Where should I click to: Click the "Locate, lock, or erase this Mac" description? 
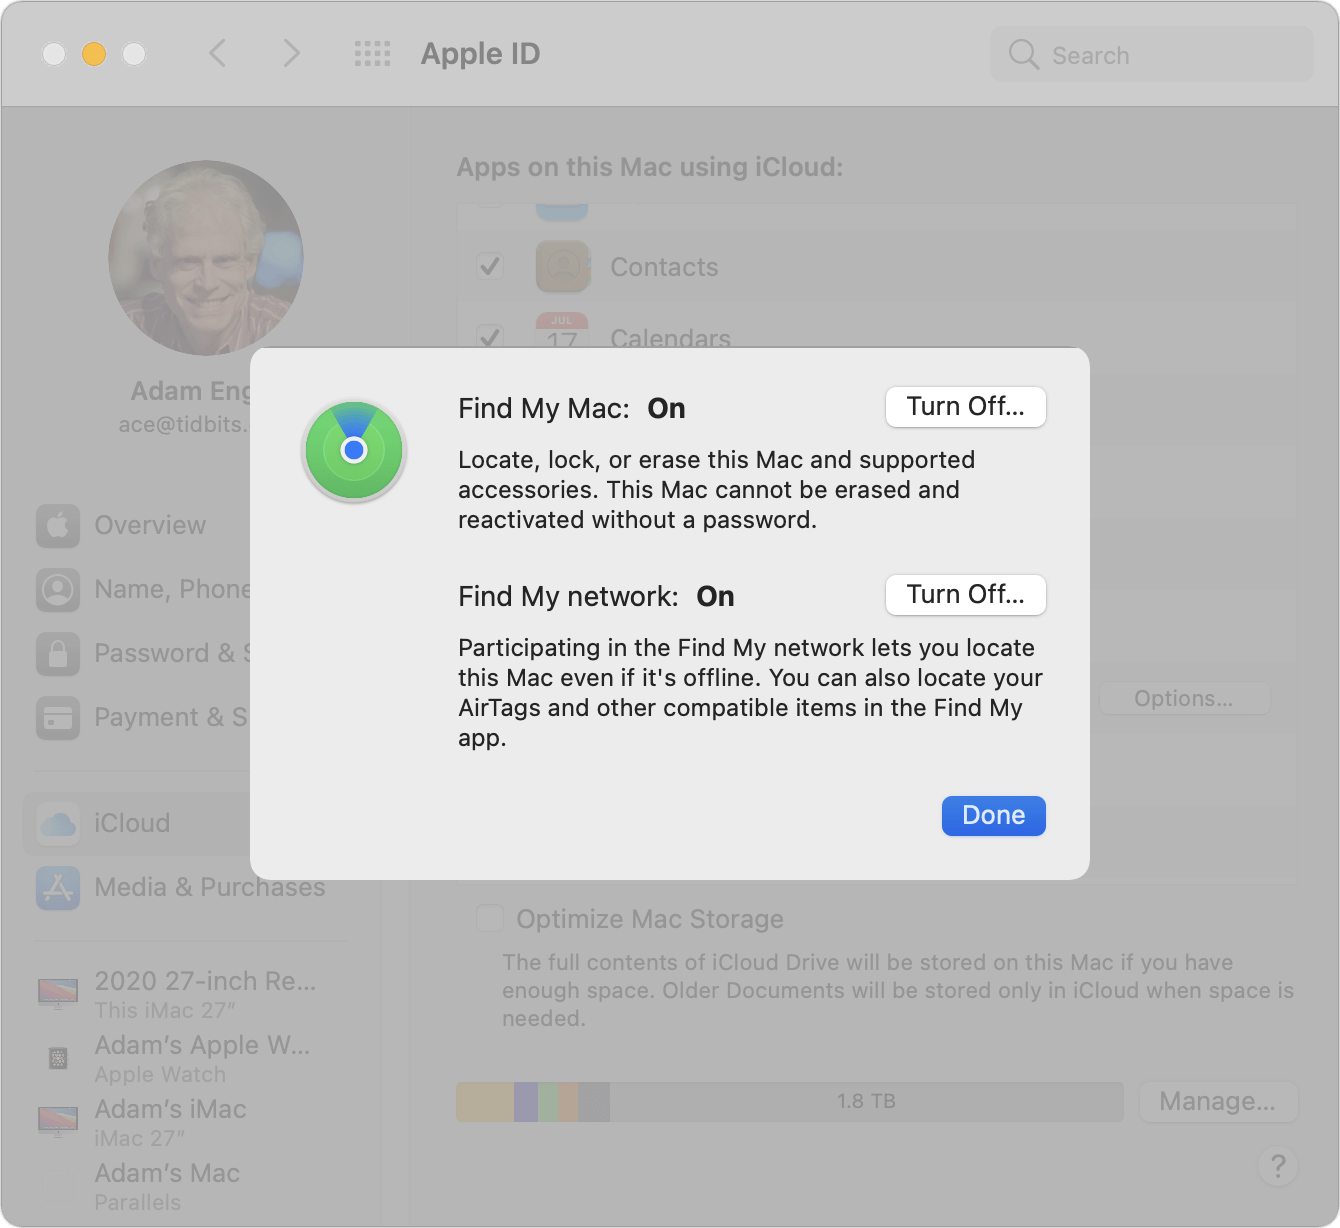click(x=717, y=490)
